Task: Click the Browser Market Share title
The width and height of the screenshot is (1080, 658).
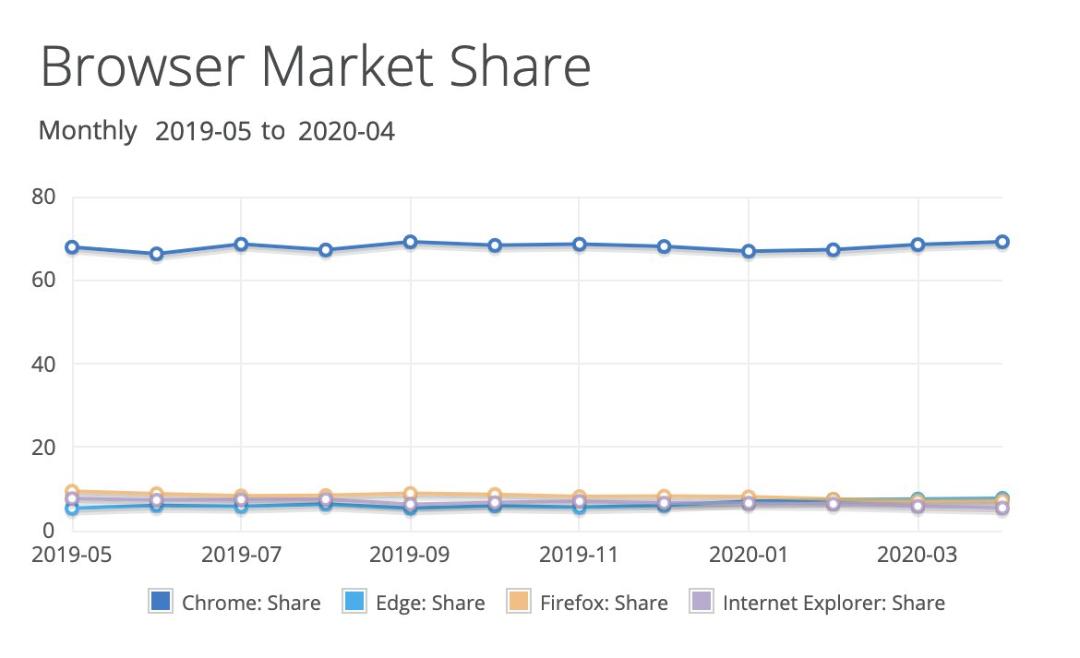Action: point(316,67)
